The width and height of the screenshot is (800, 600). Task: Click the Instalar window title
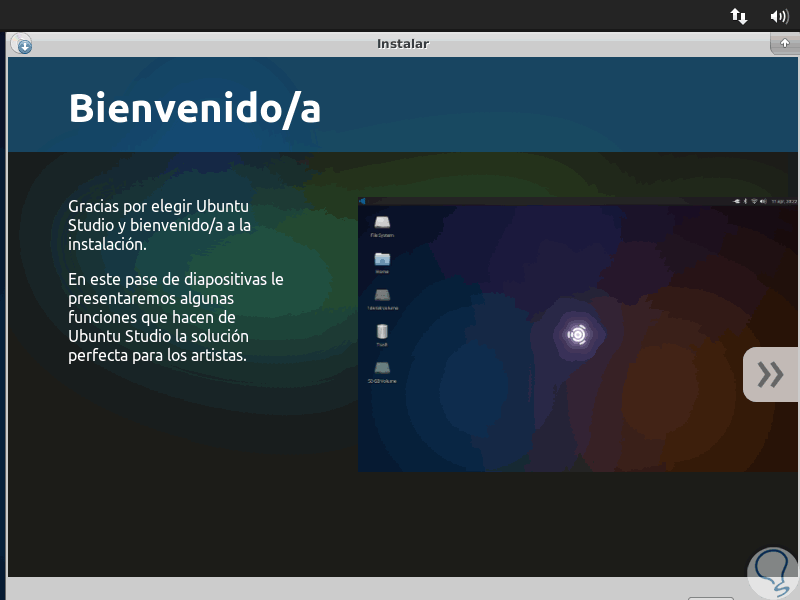[403, 44]
